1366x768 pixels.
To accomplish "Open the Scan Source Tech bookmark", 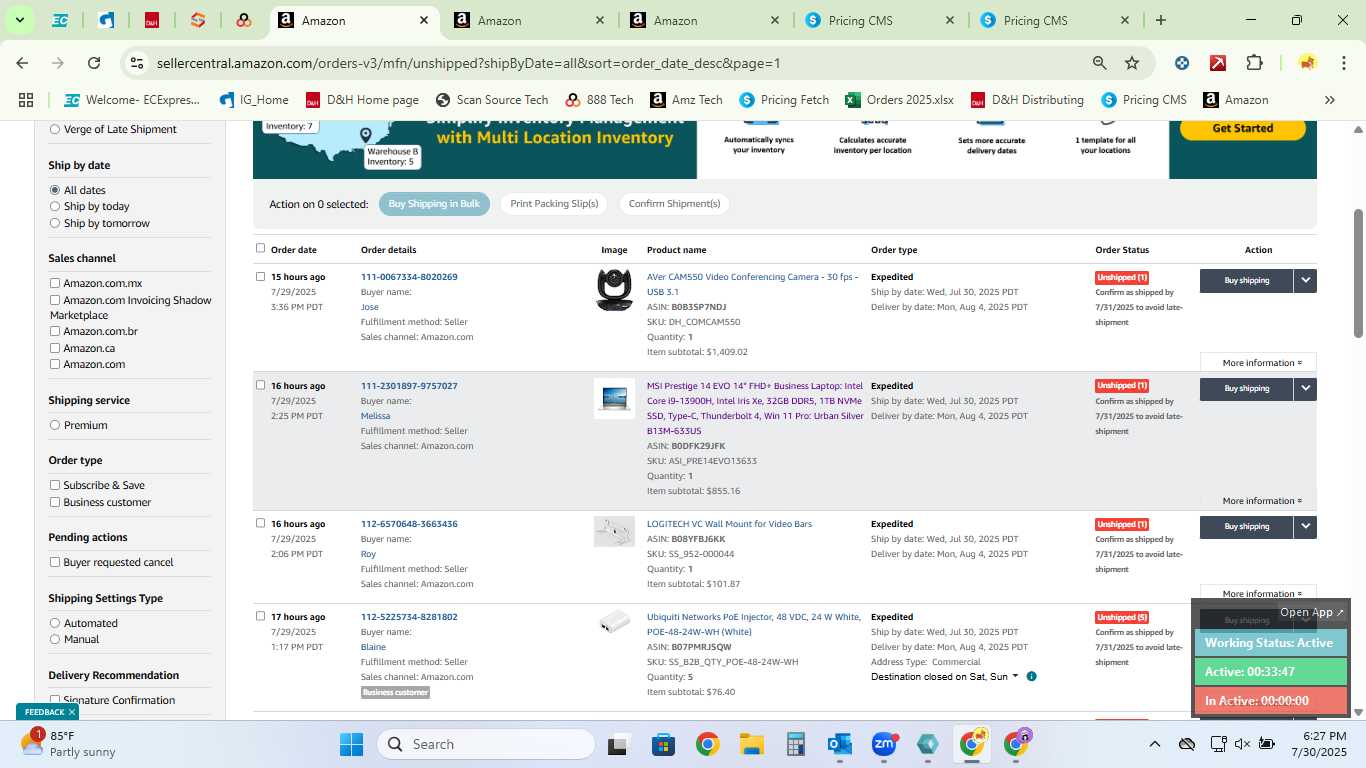I will tap(492, 100).
